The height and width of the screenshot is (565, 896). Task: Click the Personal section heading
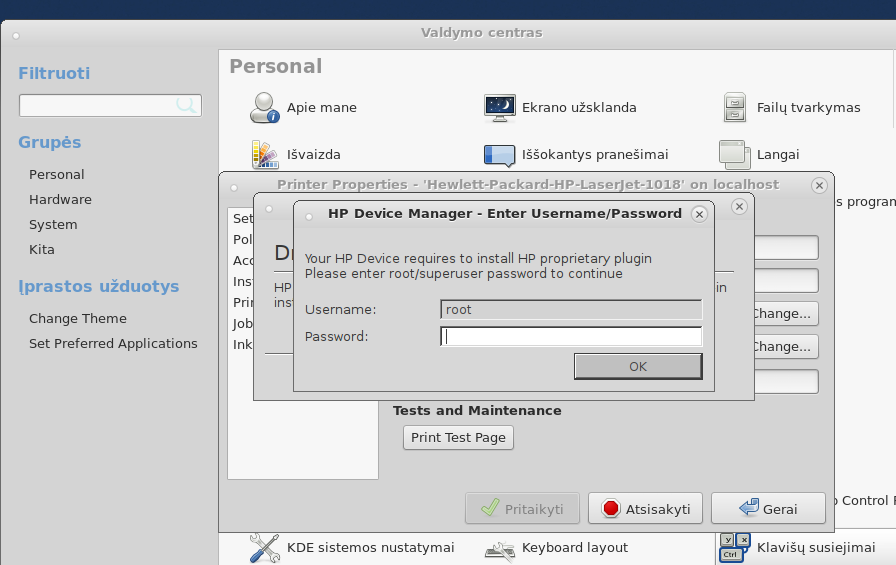pos(275,66)
